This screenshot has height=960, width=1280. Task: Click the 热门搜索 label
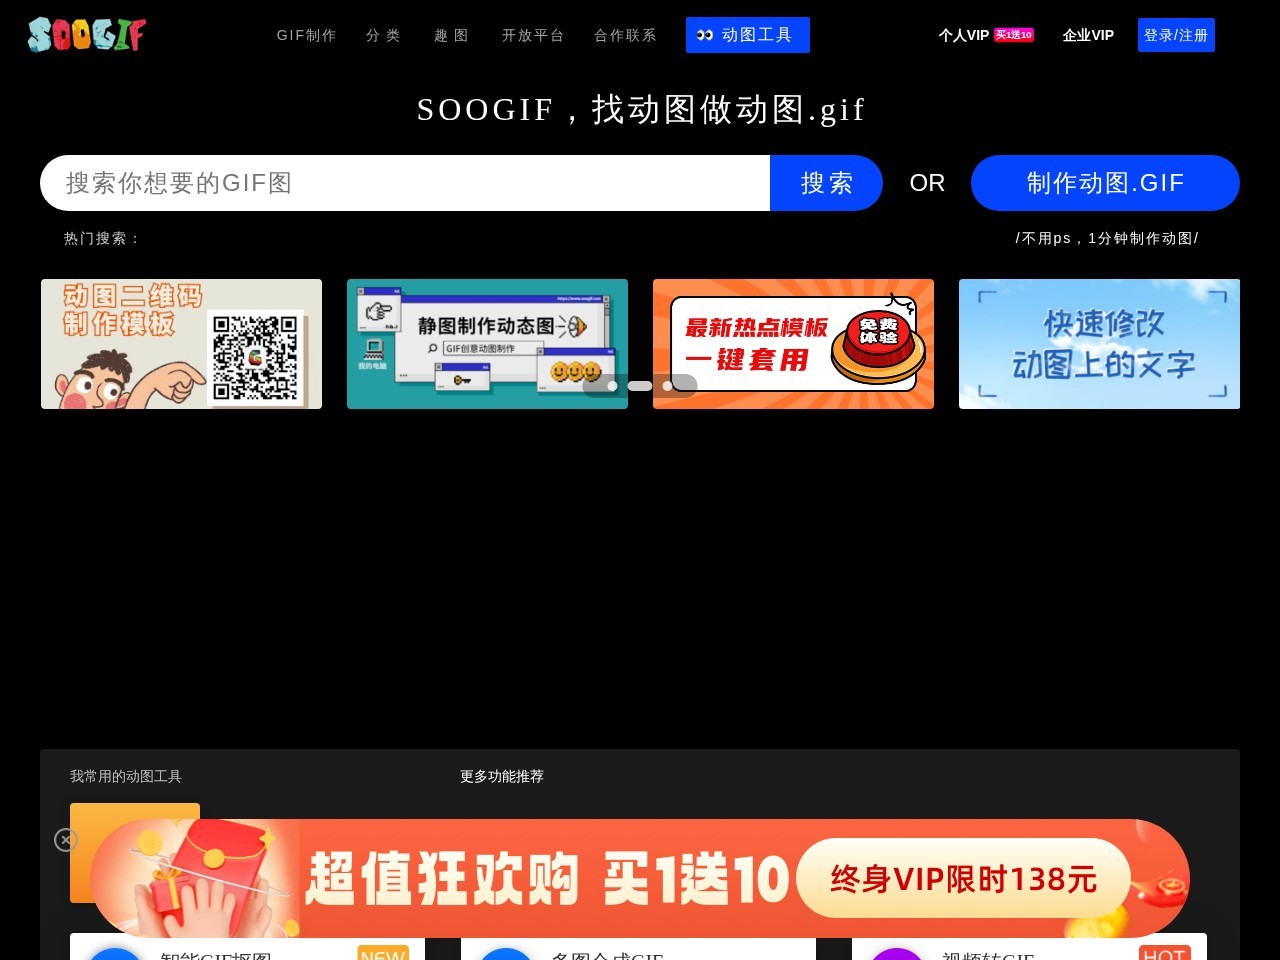point(102,238)
